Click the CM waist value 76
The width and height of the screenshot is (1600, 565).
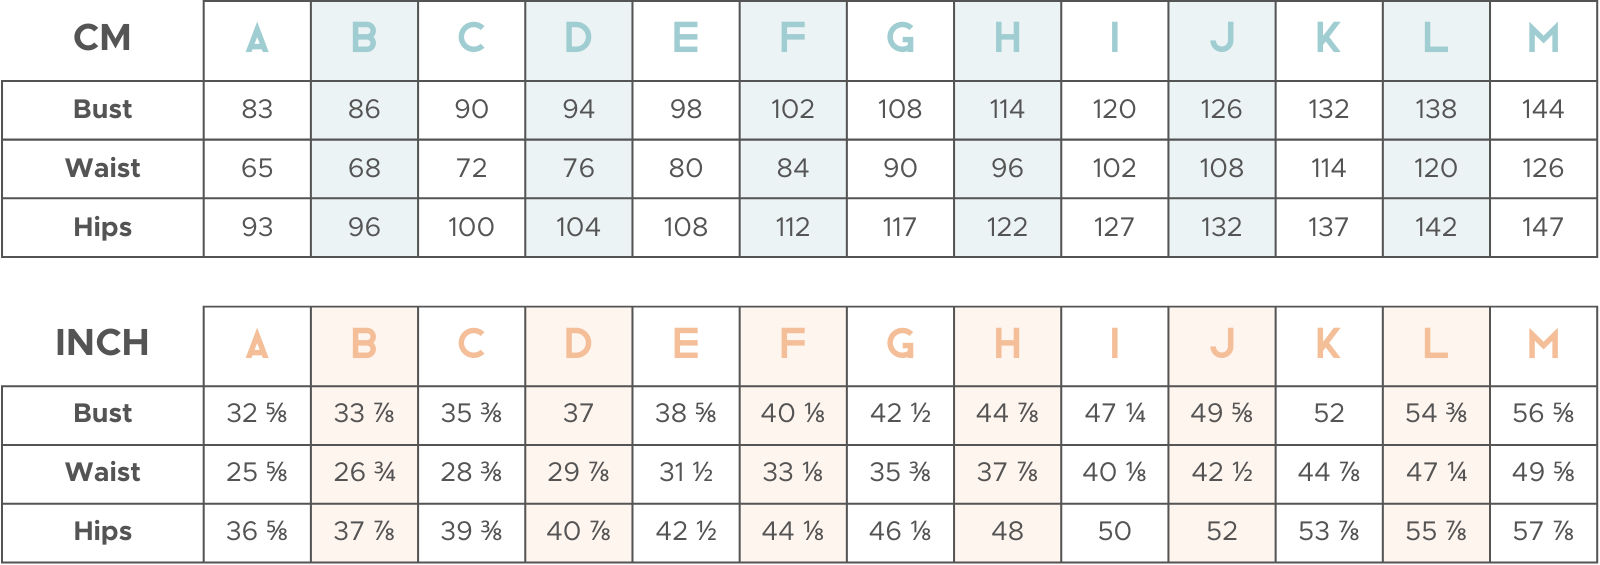click(x=578, y=168)
